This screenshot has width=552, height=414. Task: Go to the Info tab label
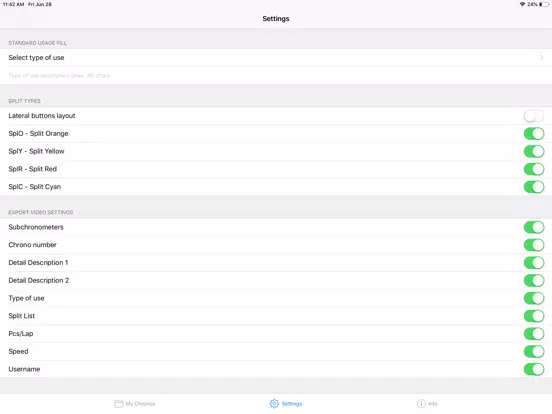coord(433,404)
